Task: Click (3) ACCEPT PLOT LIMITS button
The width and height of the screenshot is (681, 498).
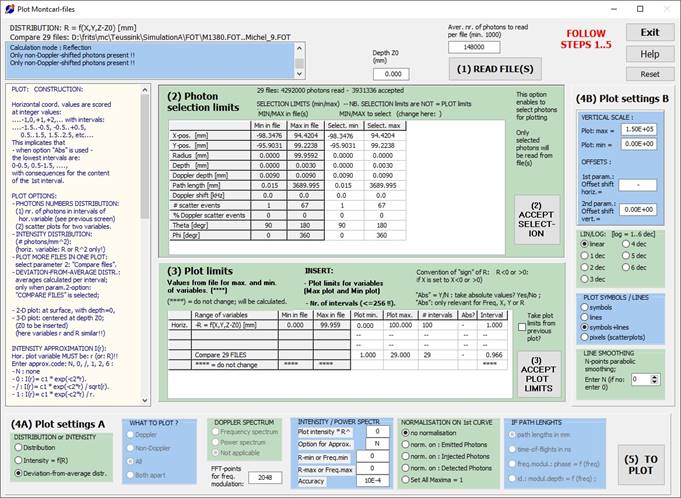Action: pyautogui.click(x=539, y=374)
